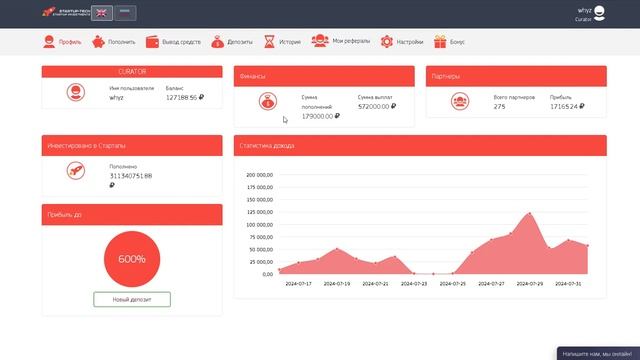Viewport: 640px width, 360px height.
Task: Click the profile person icon in navigation
Action: [49, 42]
